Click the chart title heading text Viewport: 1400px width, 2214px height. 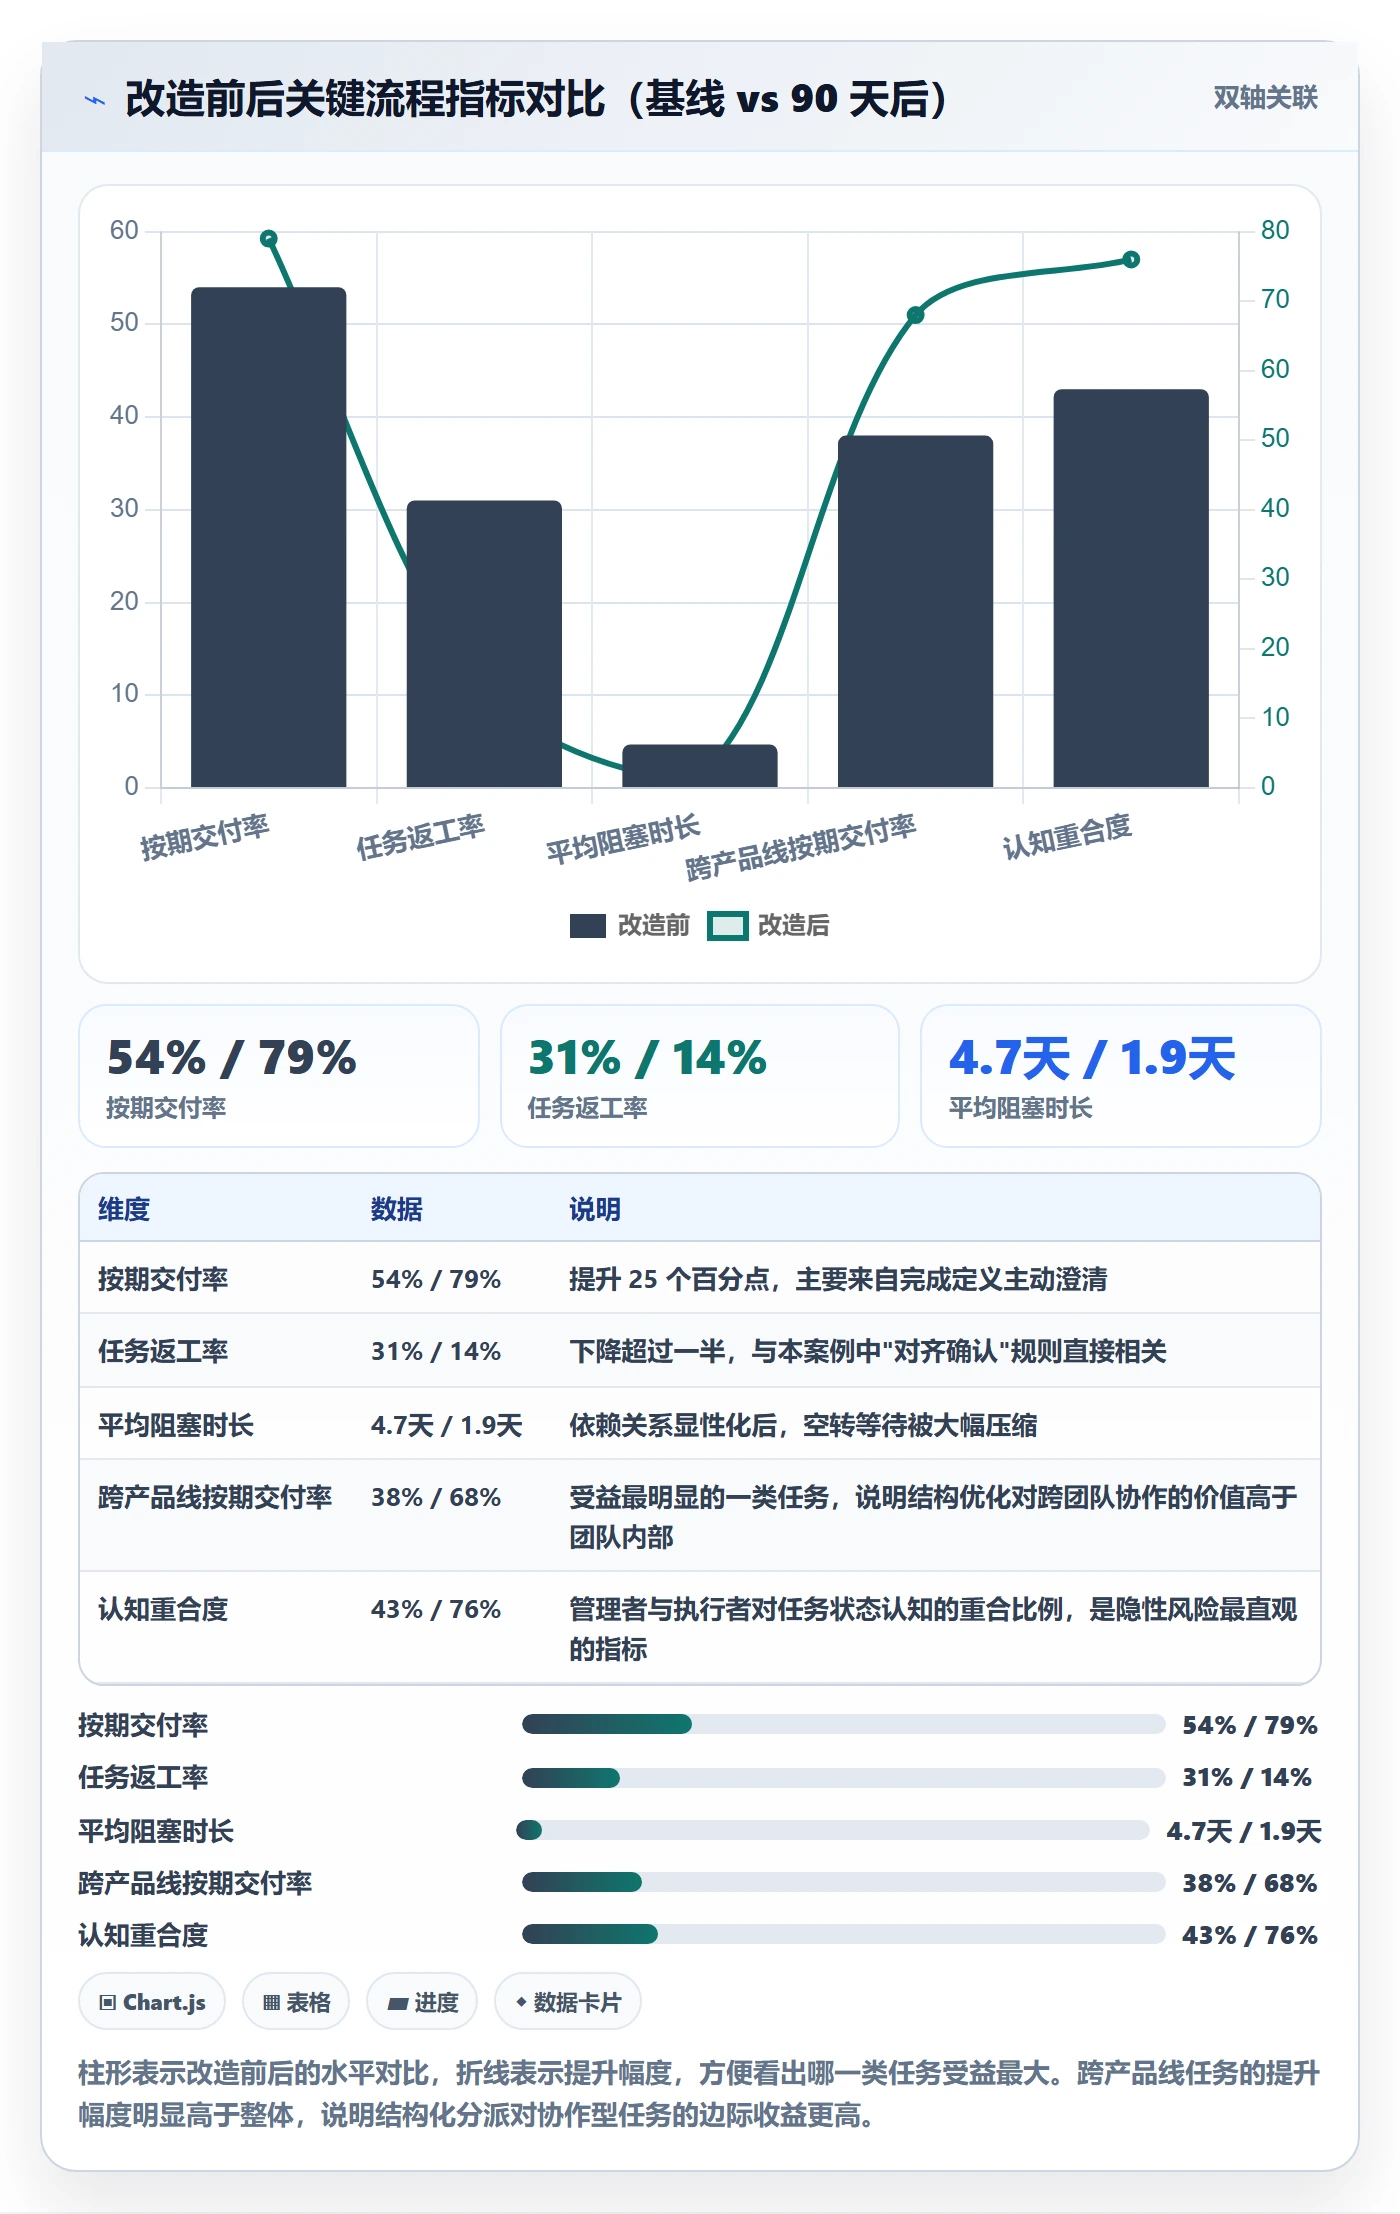click(536, 99)
